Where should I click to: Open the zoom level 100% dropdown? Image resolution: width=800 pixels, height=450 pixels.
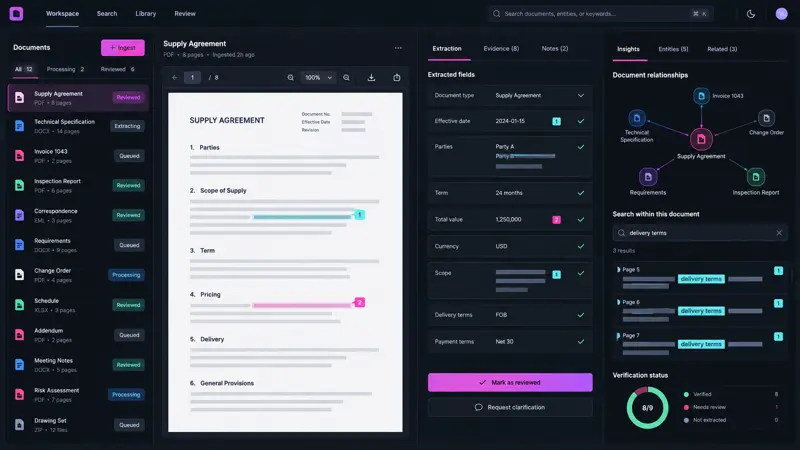[318, 78]
